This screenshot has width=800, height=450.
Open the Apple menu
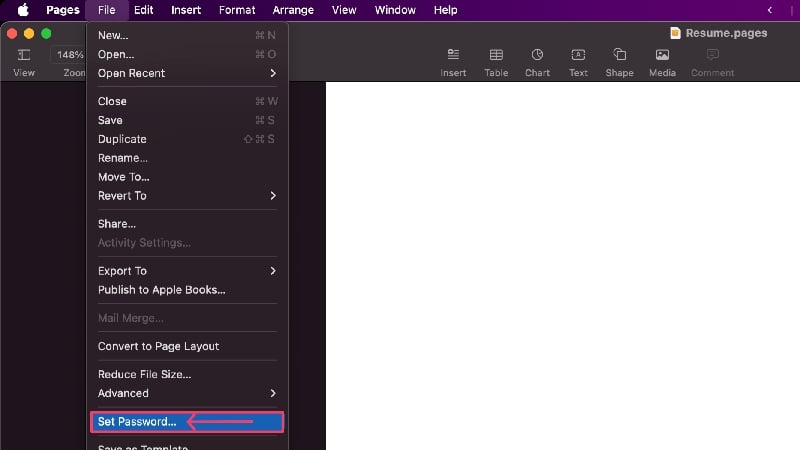click(x=23, y=10)
